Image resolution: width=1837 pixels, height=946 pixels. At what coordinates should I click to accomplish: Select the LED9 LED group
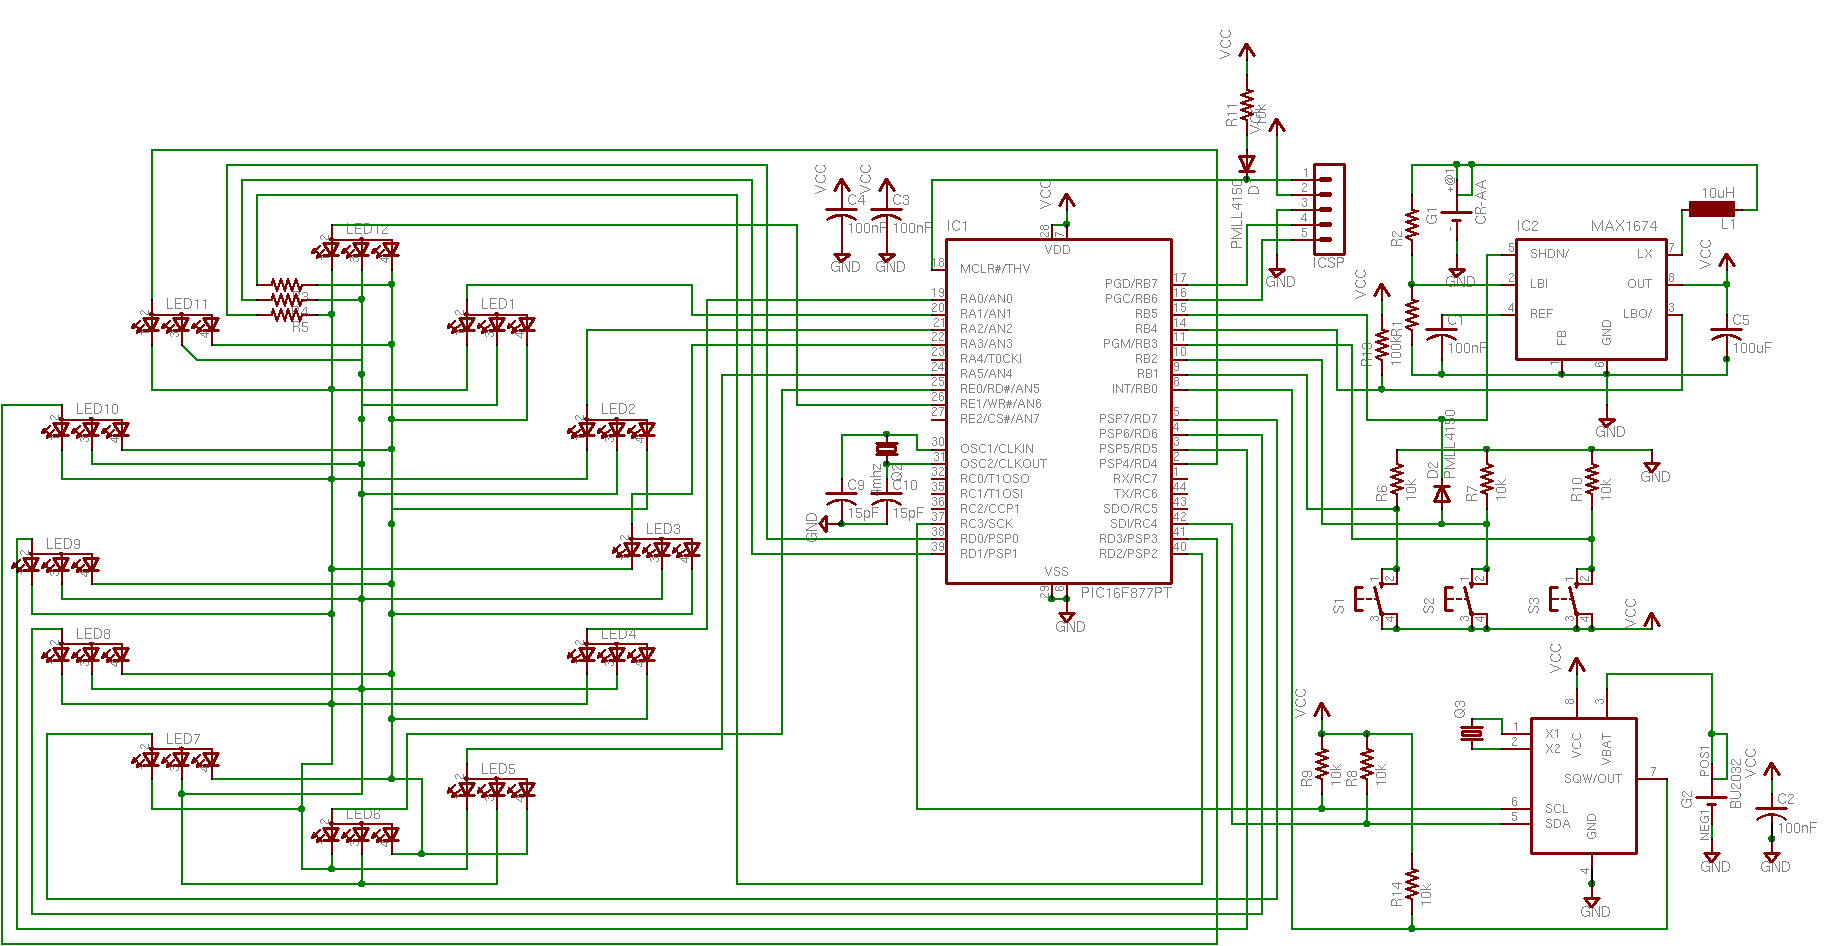point(57,564)
